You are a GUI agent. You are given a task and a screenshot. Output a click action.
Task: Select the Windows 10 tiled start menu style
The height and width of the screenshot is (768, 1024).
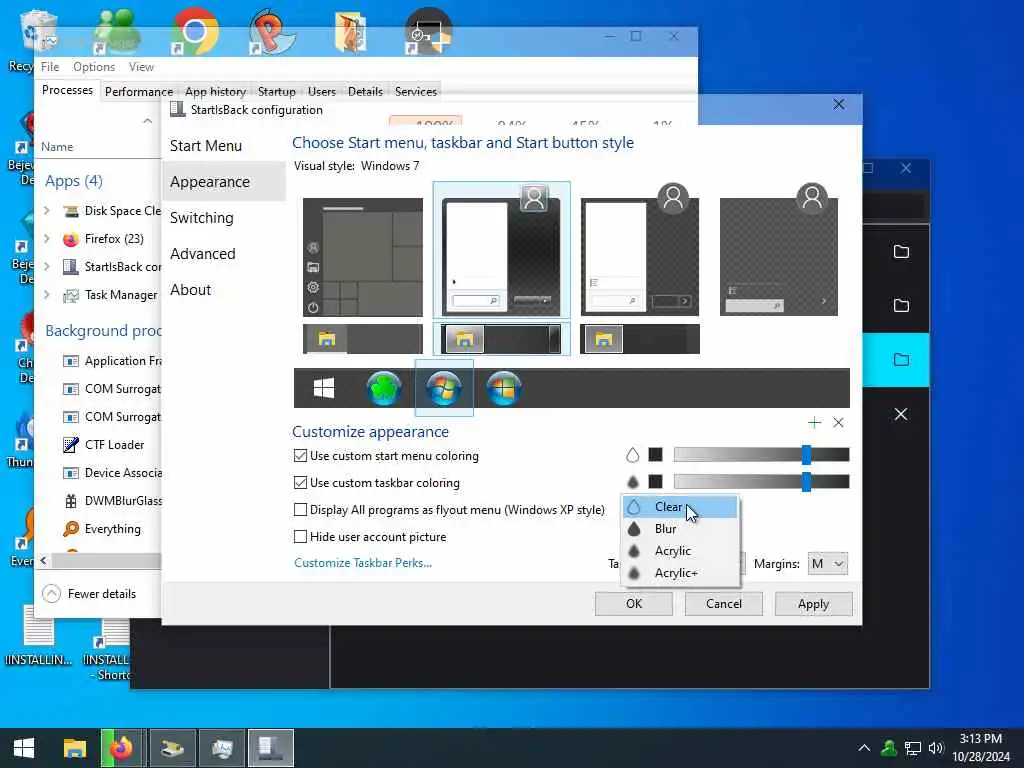363,257
